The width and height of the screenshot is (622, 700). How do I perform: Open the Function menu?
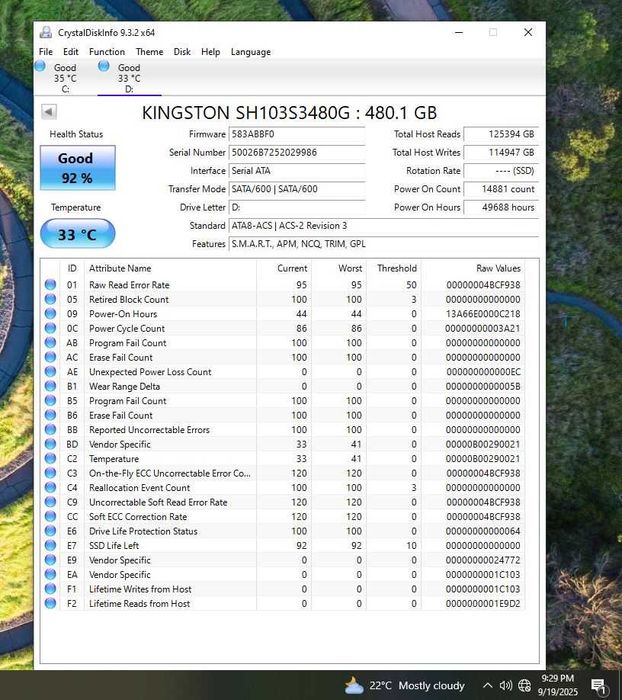107,52
